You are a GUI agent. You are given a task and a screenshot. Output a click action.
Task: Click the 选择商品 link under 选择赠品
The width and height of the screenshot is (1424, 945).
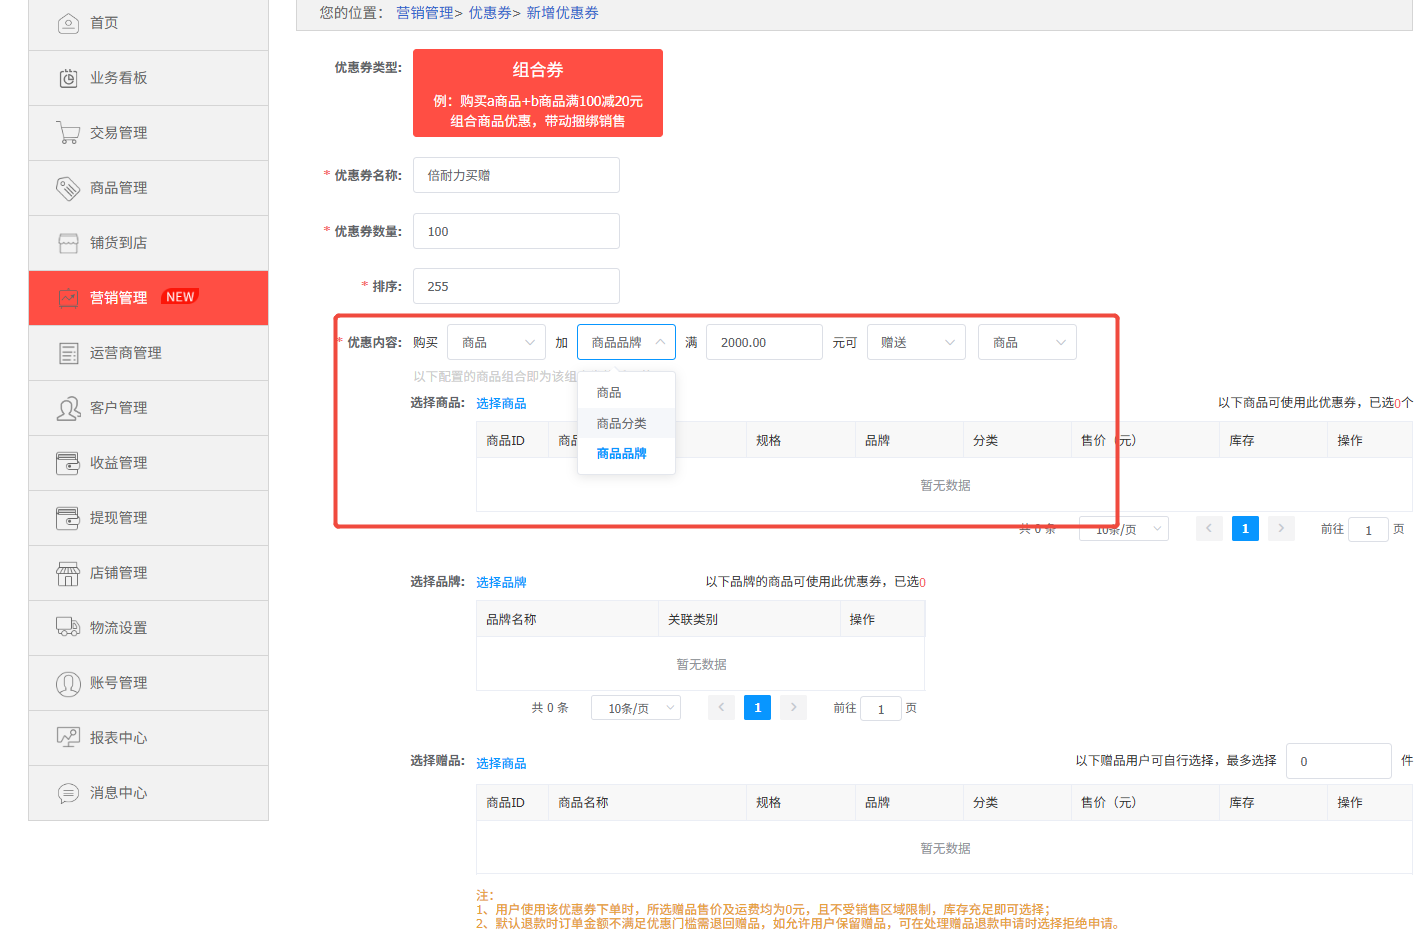click(x=501, y=762)
